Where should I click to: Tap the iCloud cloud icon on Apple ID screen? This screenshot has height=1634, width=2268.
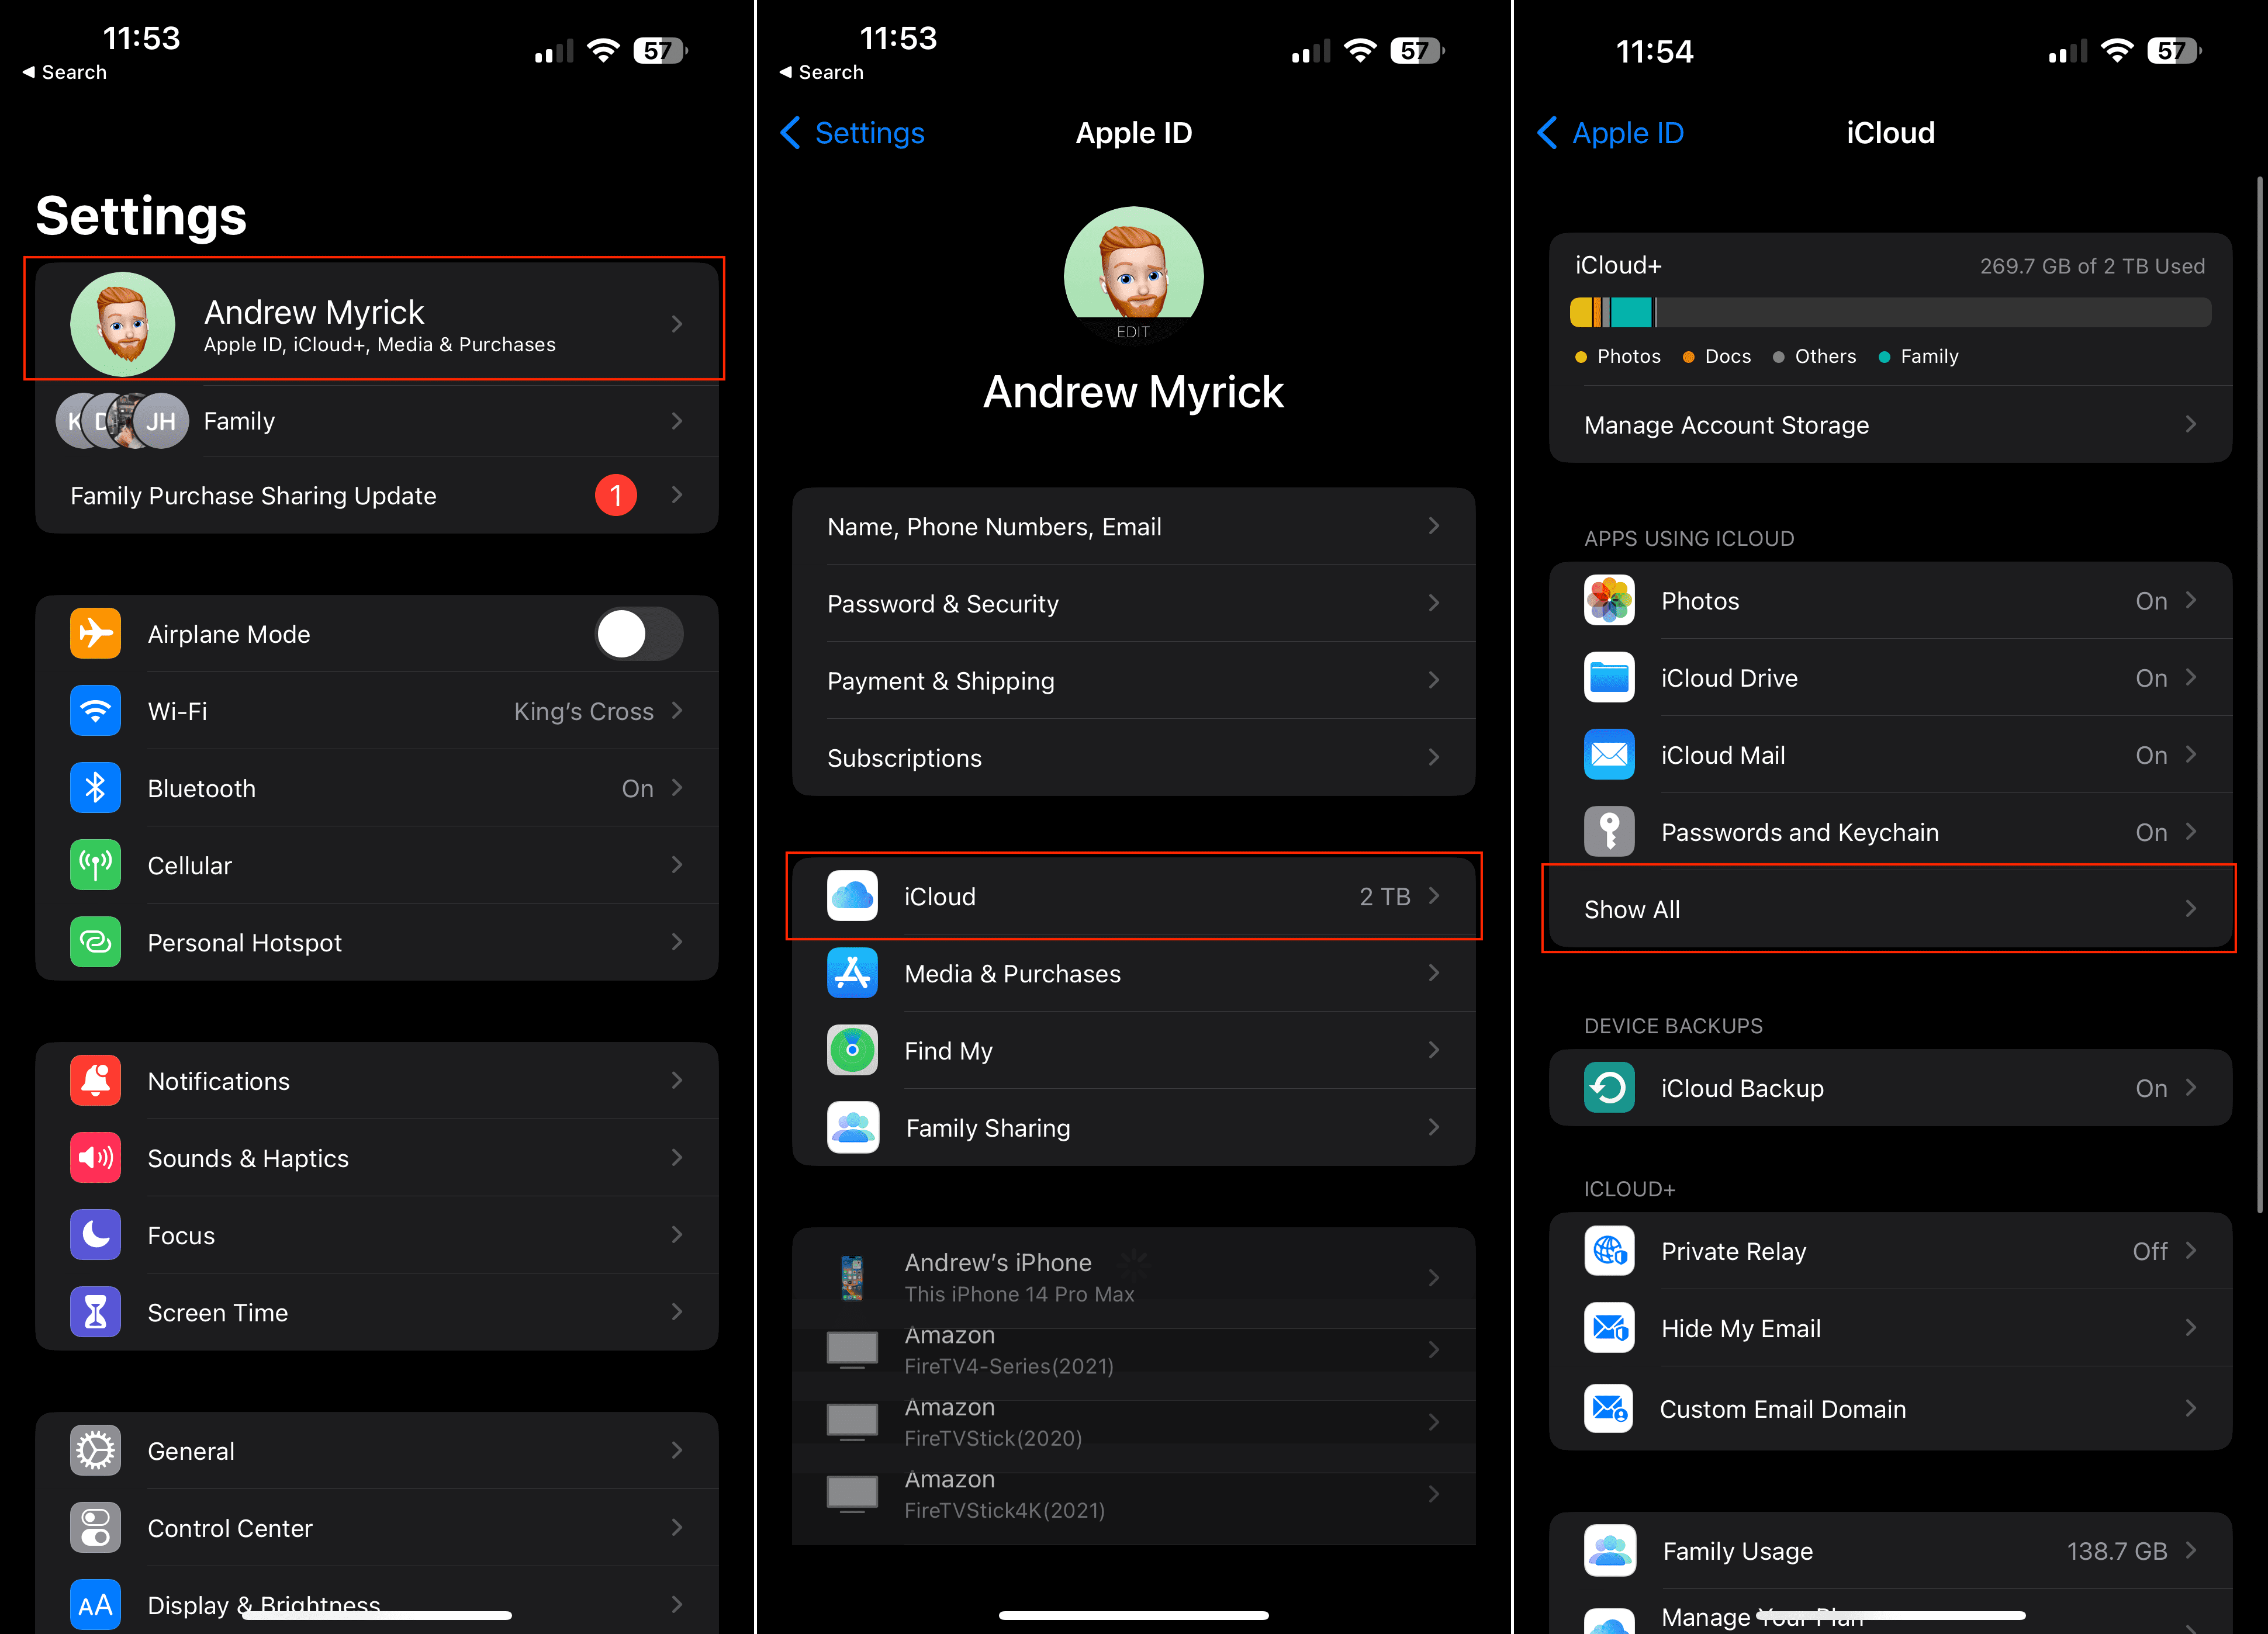click(852, 896)
